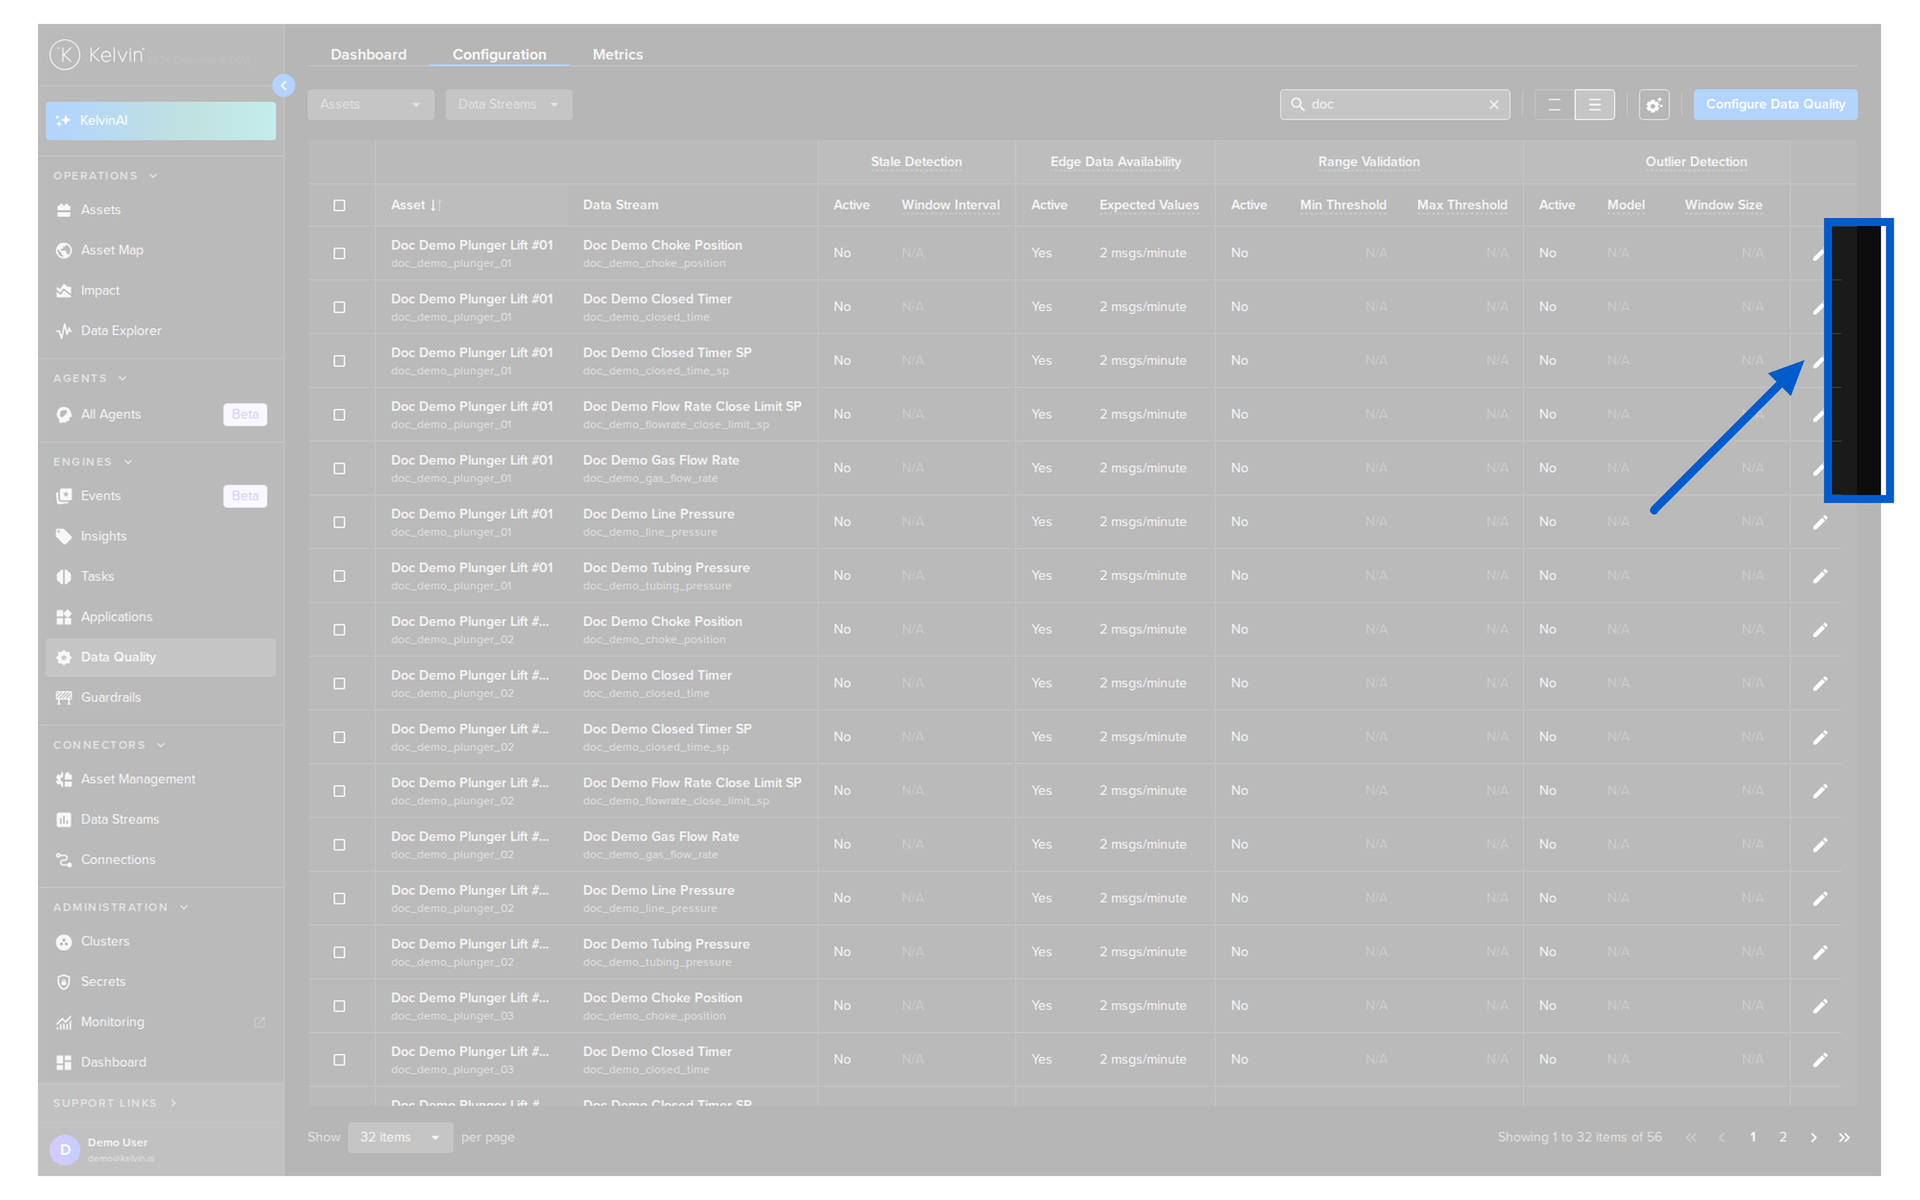Open Demo User profile

pyautogui.click(x=160, y=1150)
